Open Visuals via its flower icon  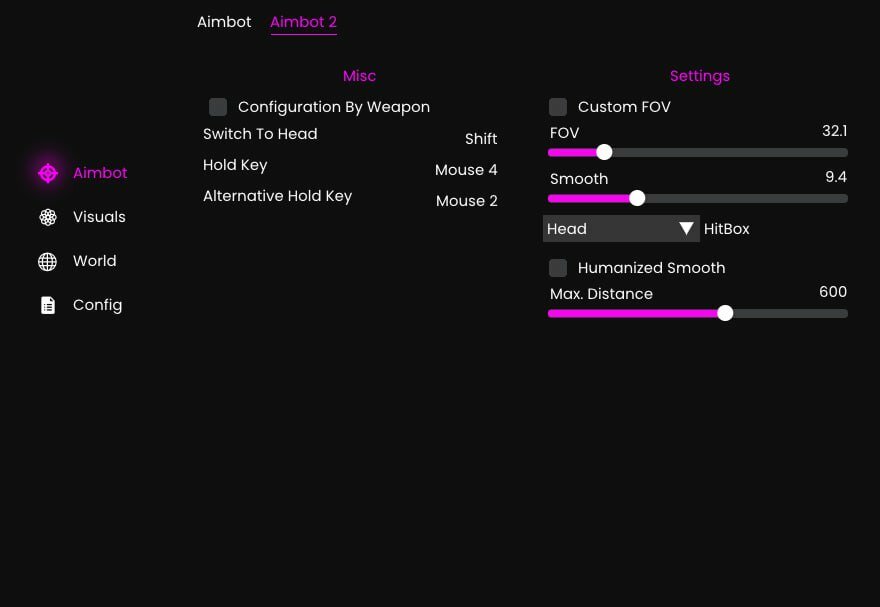coord(48,217)
